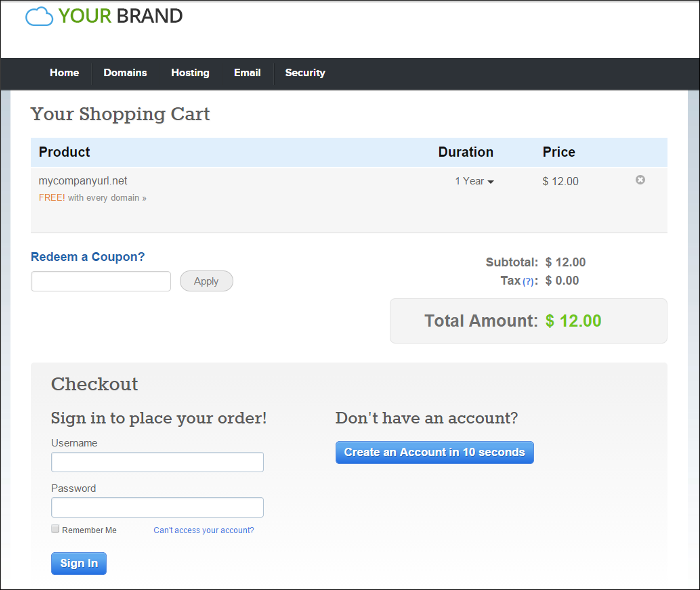Open the Can't access your account? link
Screen dimensions: 700x590
click(x=203, y=530)
